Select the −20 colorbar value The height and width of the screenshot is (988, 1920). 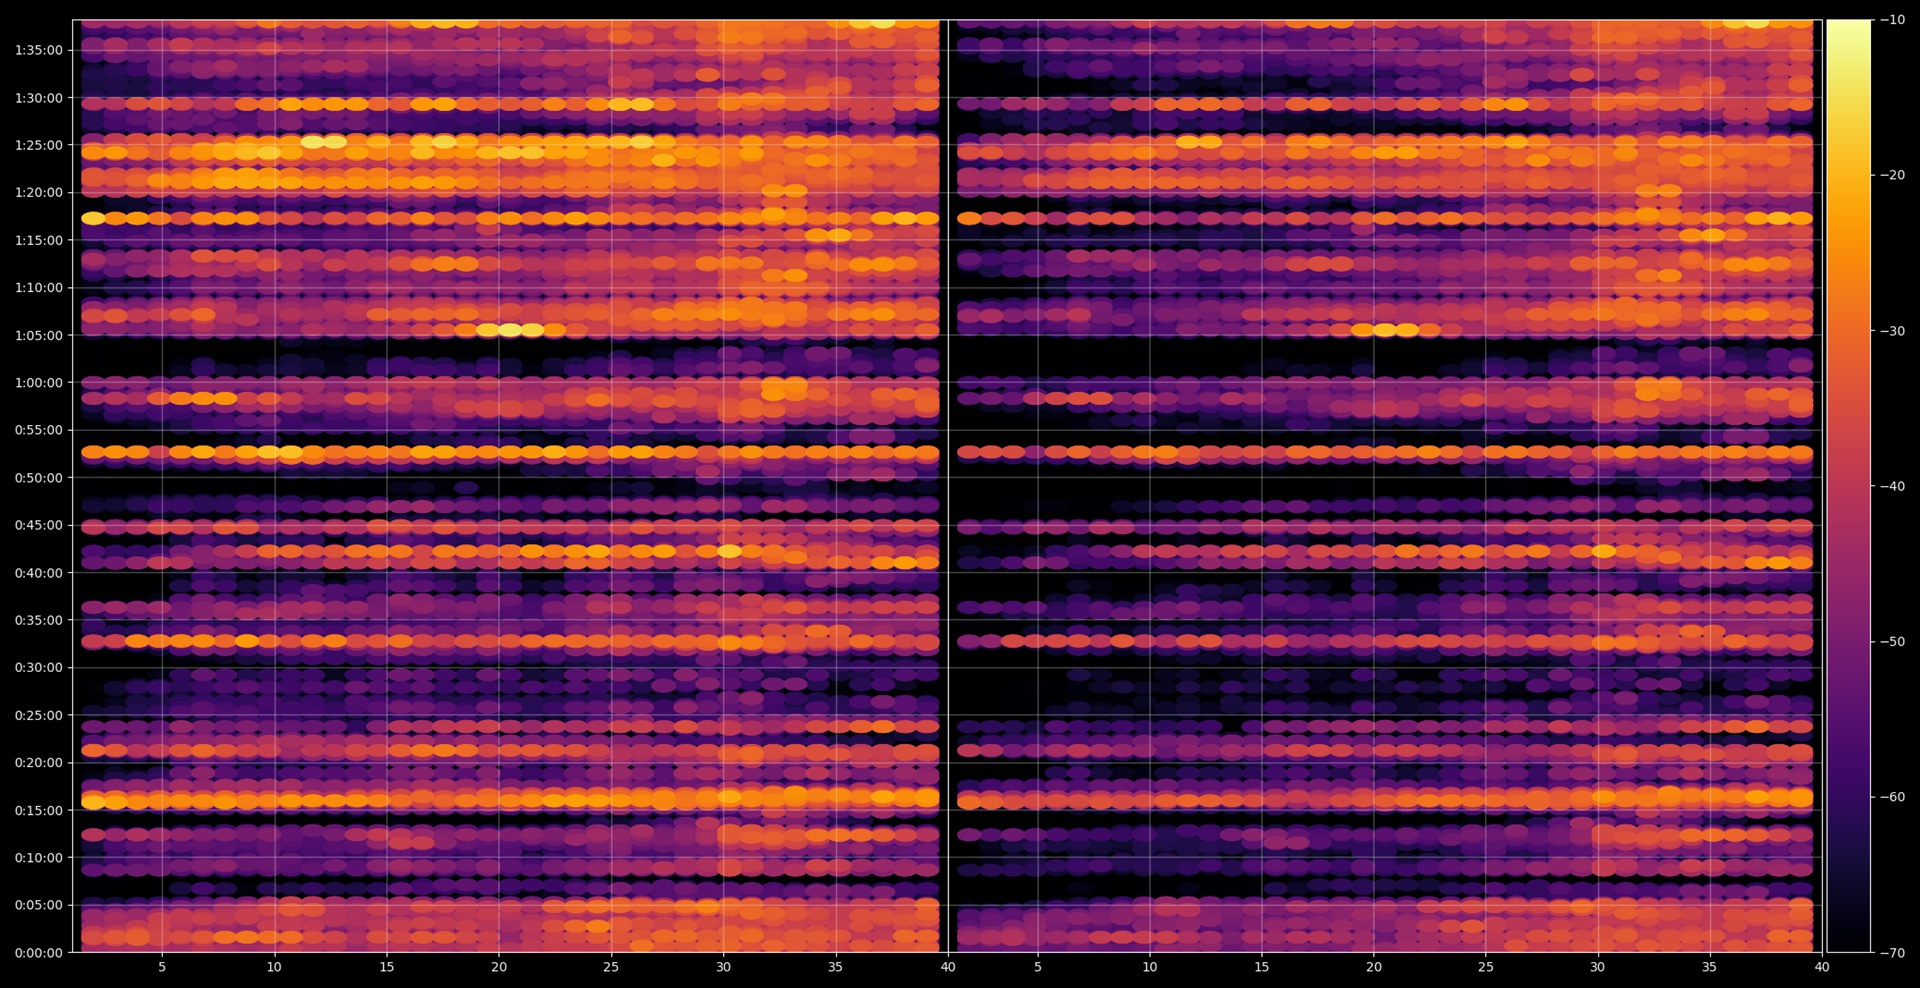point(1892,175)
